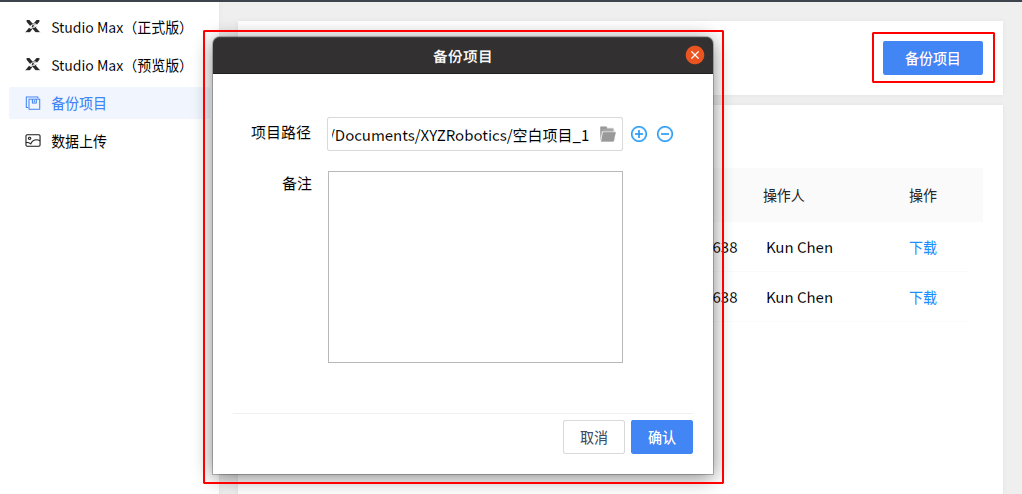Click the 项目路径 label

point(281,133)
